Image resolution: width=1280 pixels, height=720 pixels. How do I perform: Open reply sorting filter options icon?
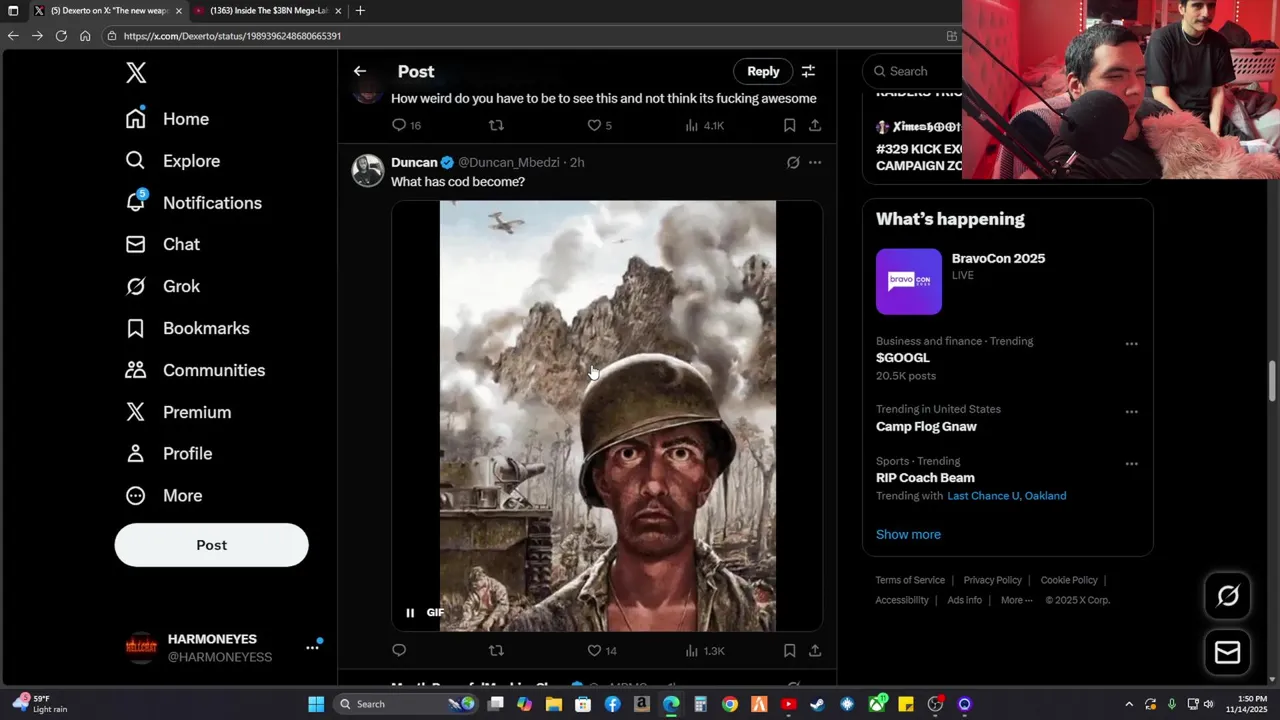coord(808,71)
